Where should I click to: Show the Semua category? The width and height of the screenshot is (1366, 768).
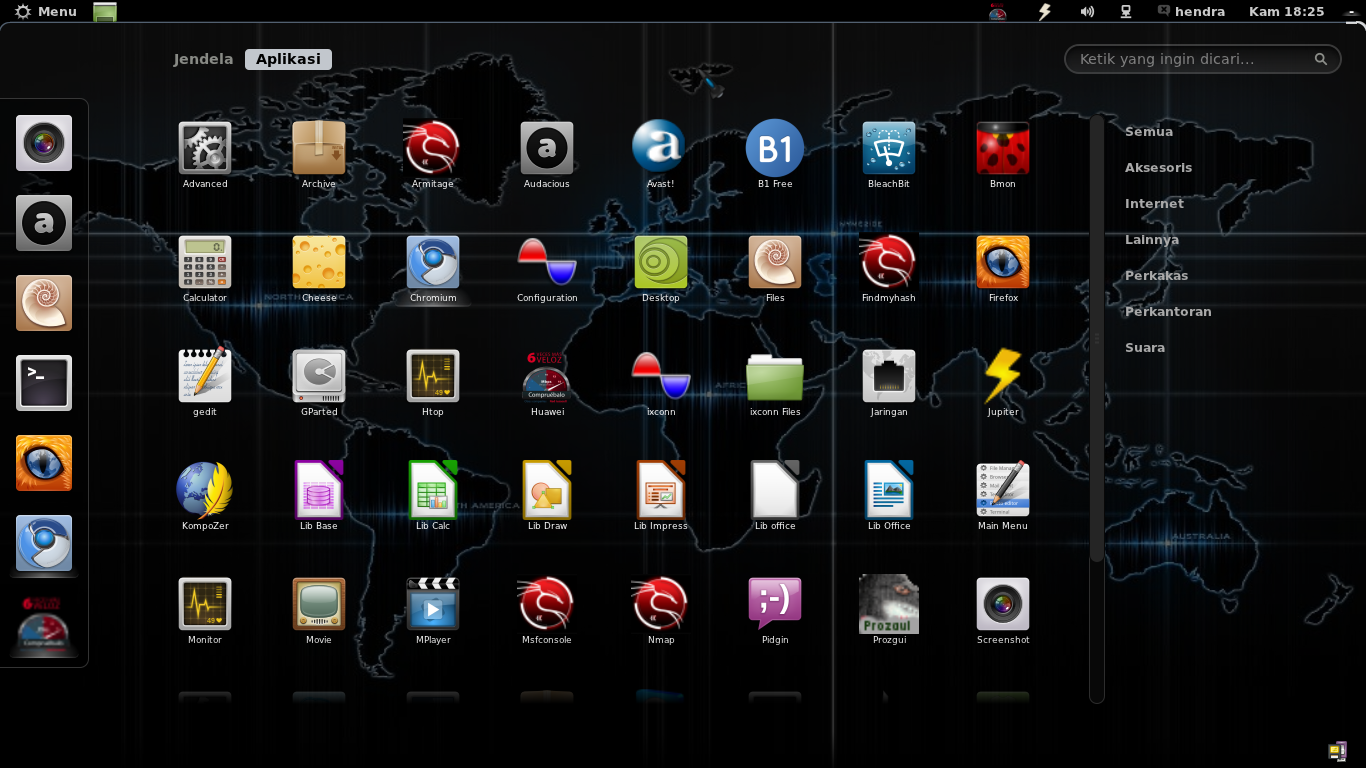1149,131
